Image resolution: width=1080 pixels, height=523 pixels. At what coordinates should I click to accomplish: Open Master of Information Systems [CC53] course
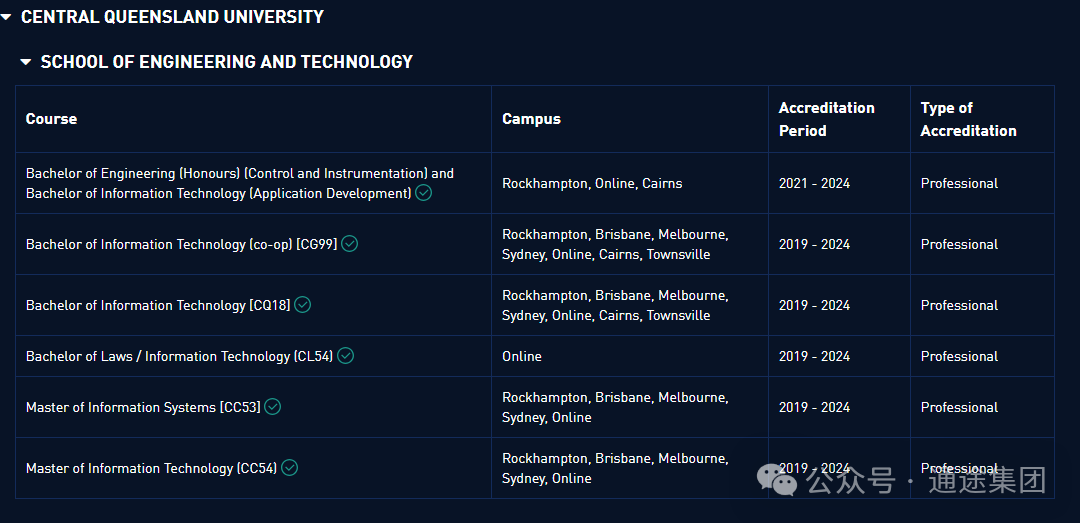click(x=143, y=407)
